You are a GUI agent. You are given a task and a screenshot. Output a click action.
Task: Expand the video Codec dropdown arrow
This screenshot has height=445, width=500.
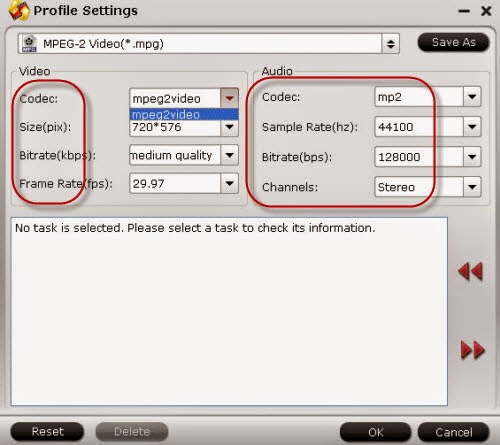[x=229, y=98]
